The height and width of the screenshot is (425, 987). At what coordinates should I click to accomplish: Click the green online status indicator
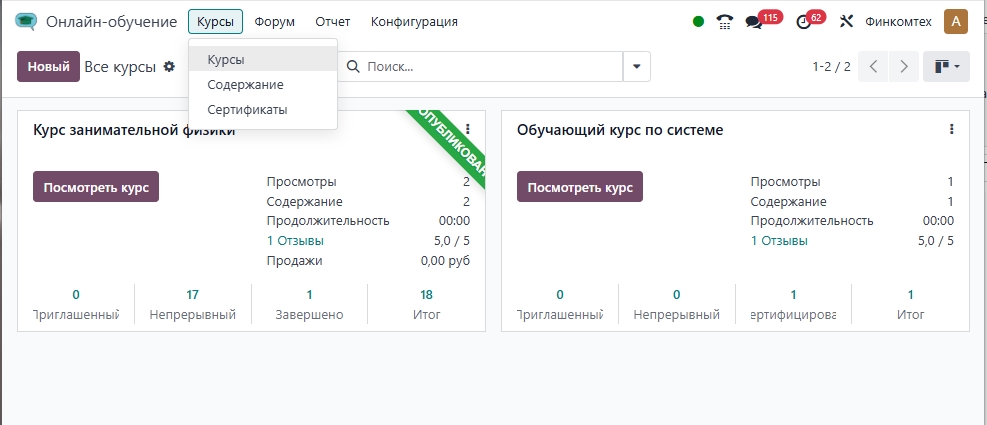[698, 21]
